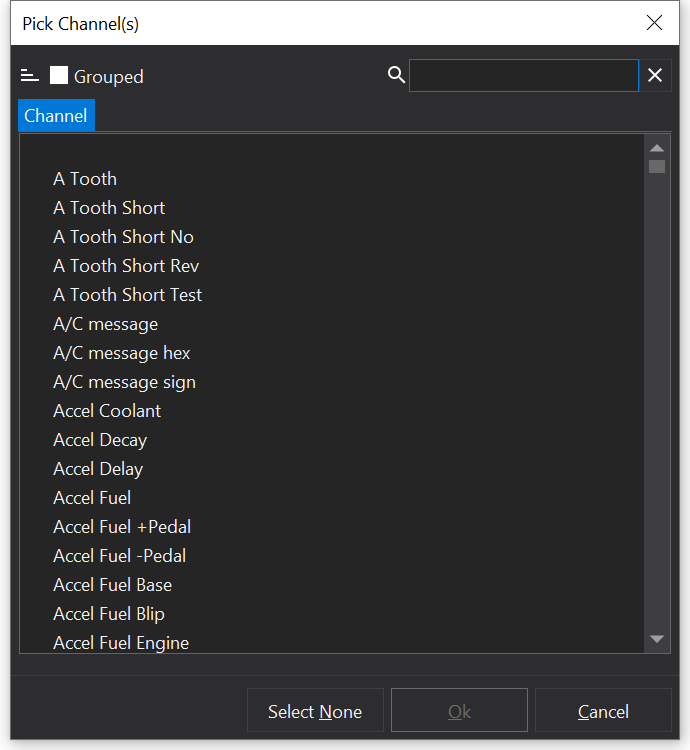Enable the Grouped checkbox
This screenshot has width=690, height=750.
point(59,76)
